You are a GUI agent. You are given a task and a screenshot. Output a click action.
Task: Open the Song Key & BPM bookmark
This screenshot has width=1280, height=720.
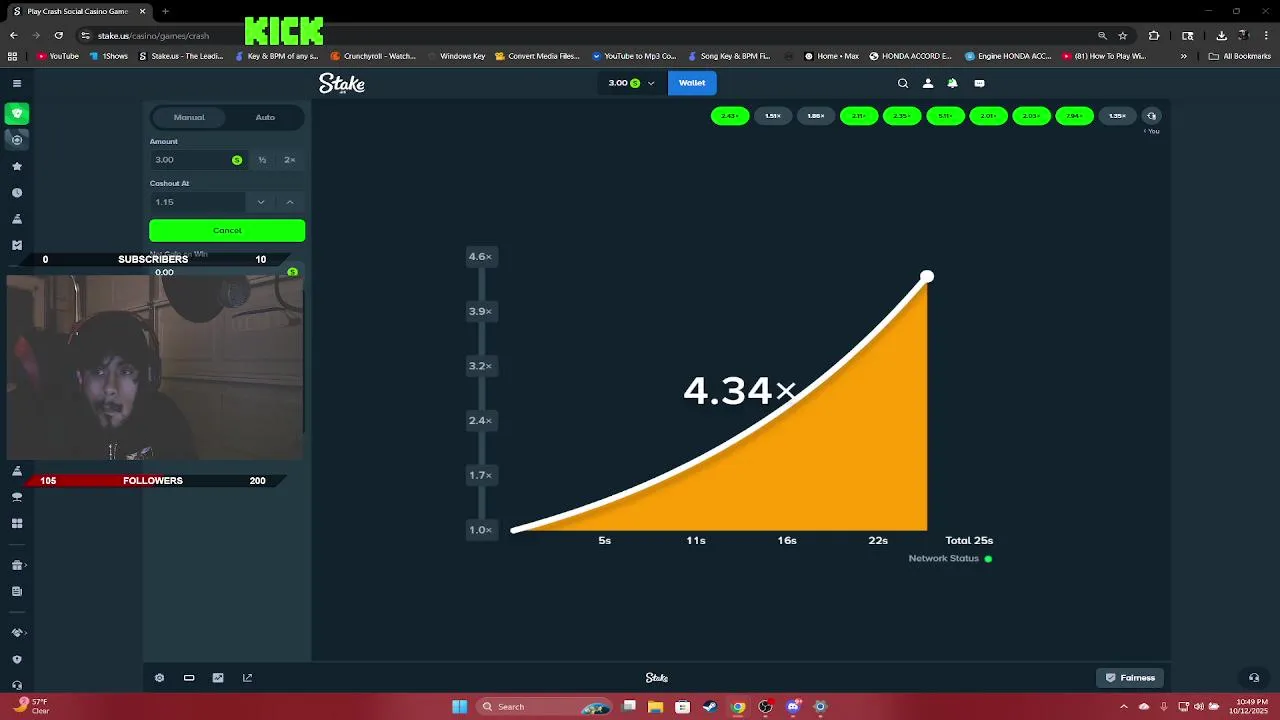pyautogui.click(x=729, y=56)
